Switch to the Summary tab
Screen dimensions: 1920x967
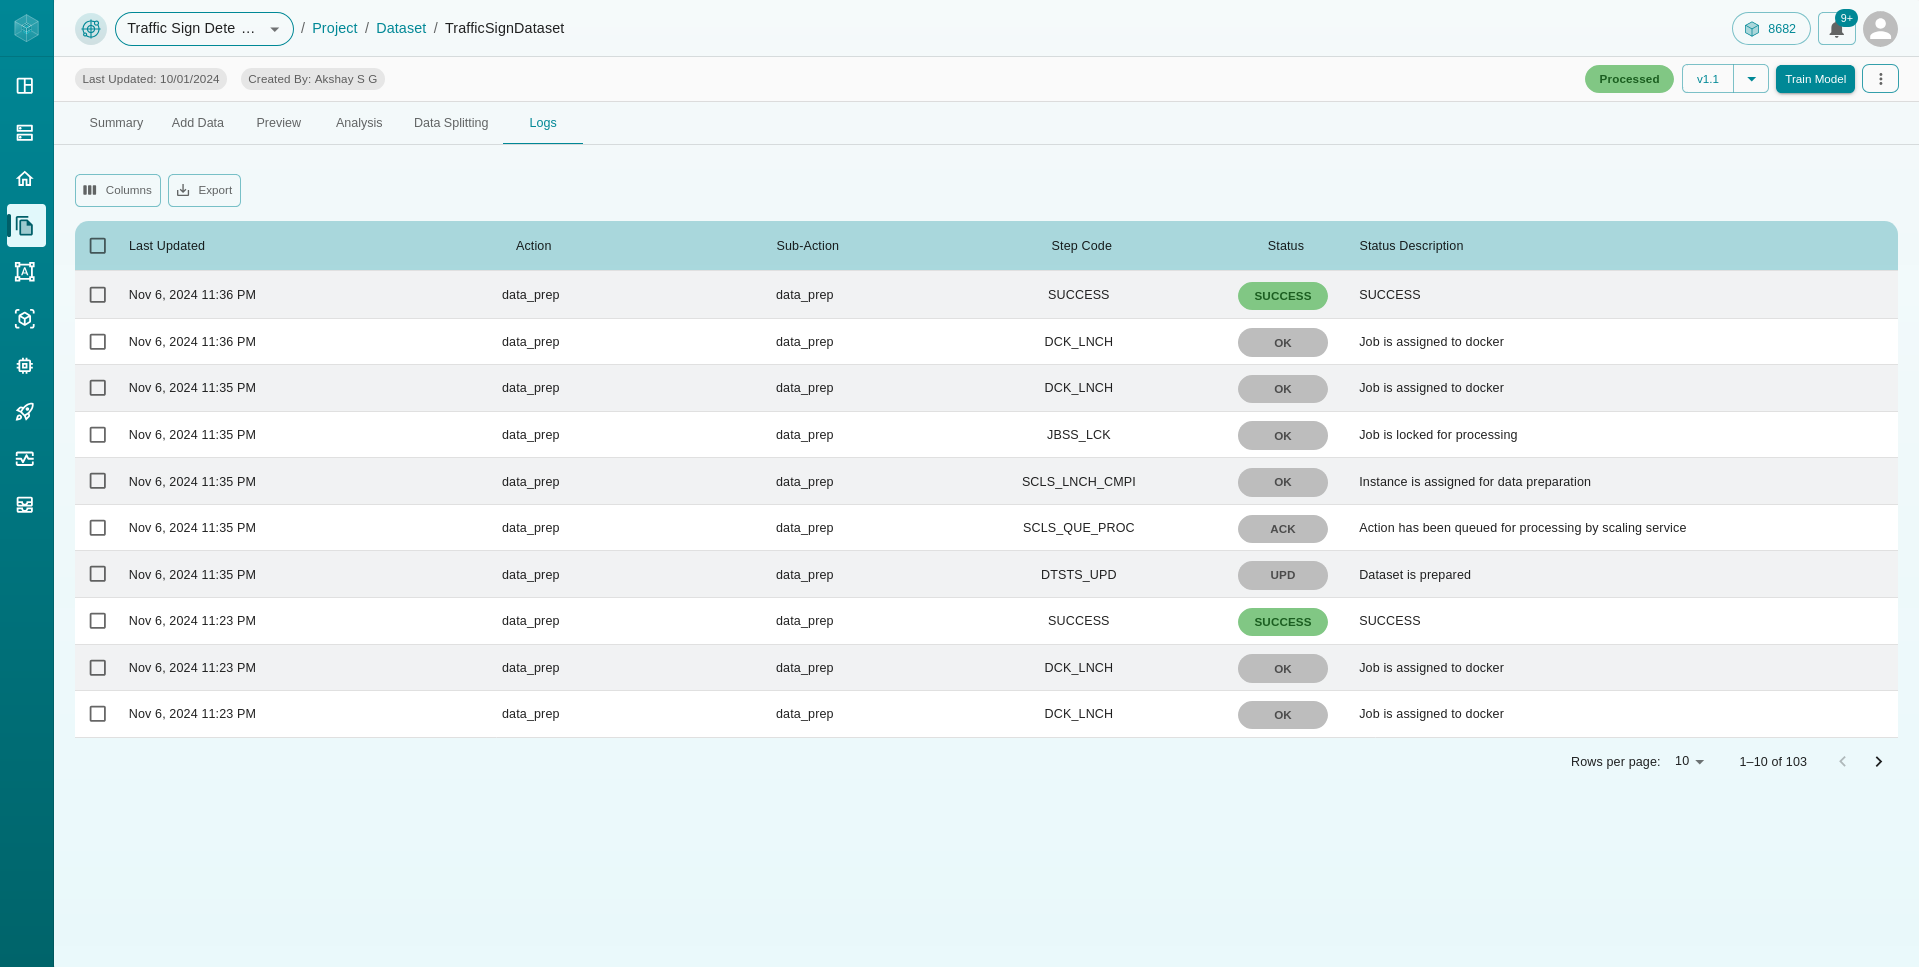[x=116, y=123]
